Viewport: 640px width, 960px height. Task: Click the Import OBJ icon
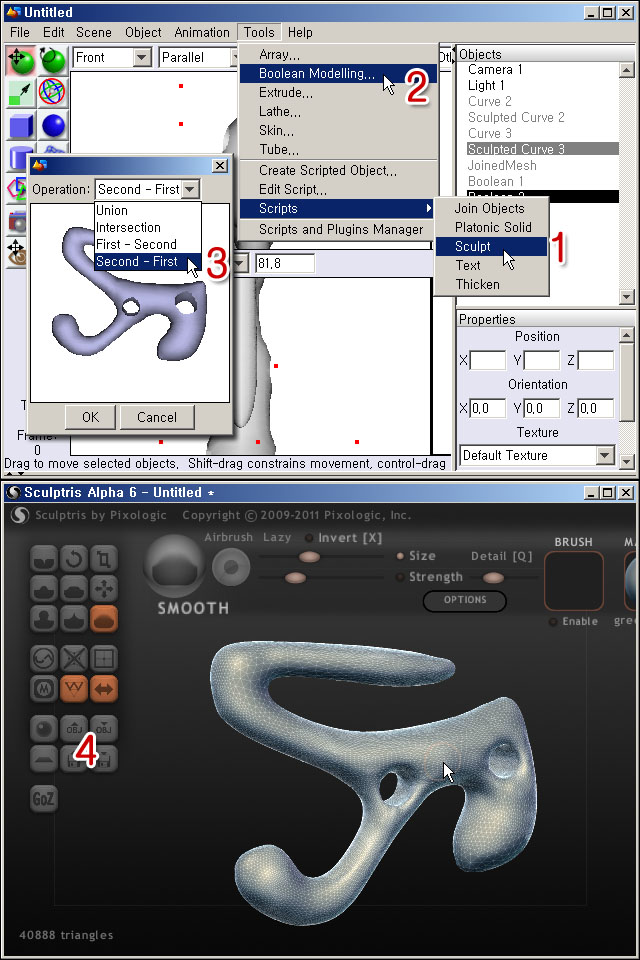click(74, 729)
